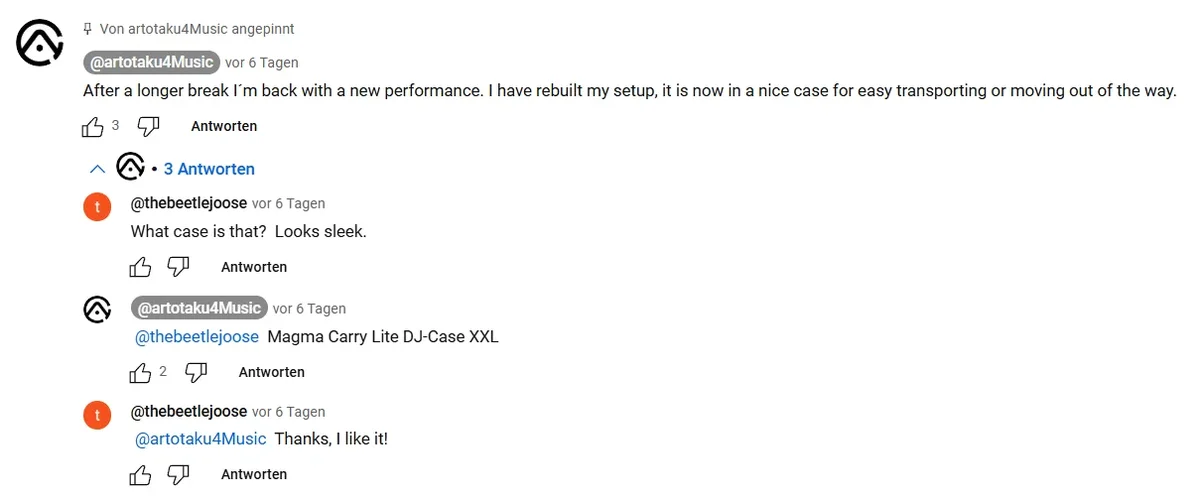Click the orange avatar on the last reply
The width and height of the screenshot is (1200, 500).
tap(97, 413)
